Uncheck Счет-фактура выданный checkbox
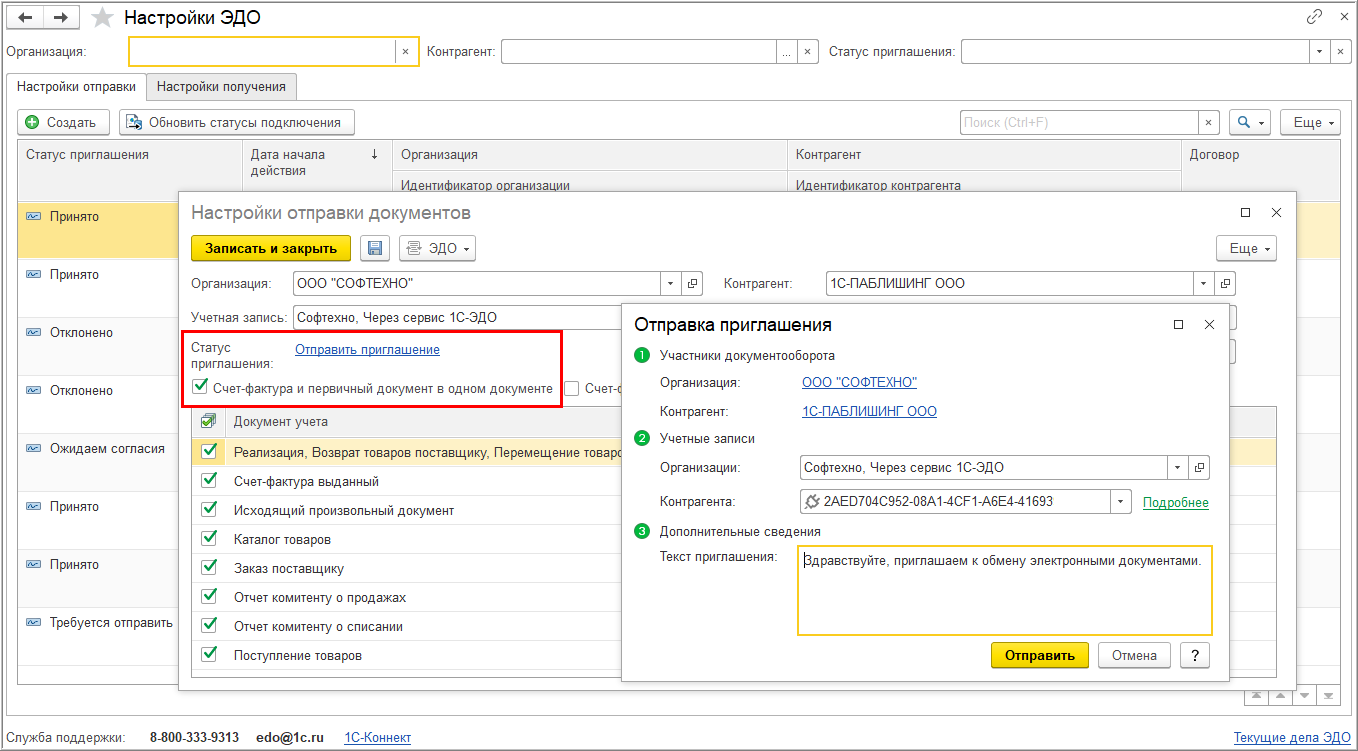The height and width of the screenshot is (751, 1358). click(x=209, y=481)
